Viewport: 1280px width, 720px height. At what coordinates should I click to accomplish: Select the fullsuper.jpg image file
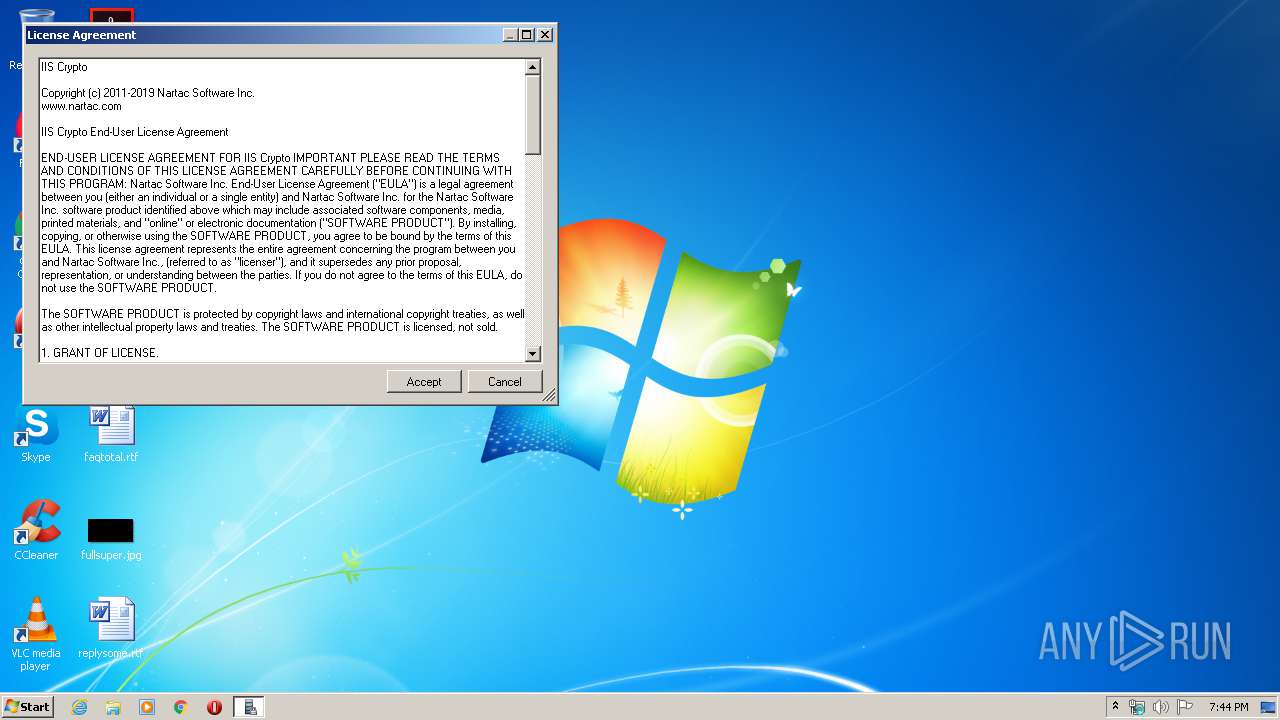tap(111, 539)
